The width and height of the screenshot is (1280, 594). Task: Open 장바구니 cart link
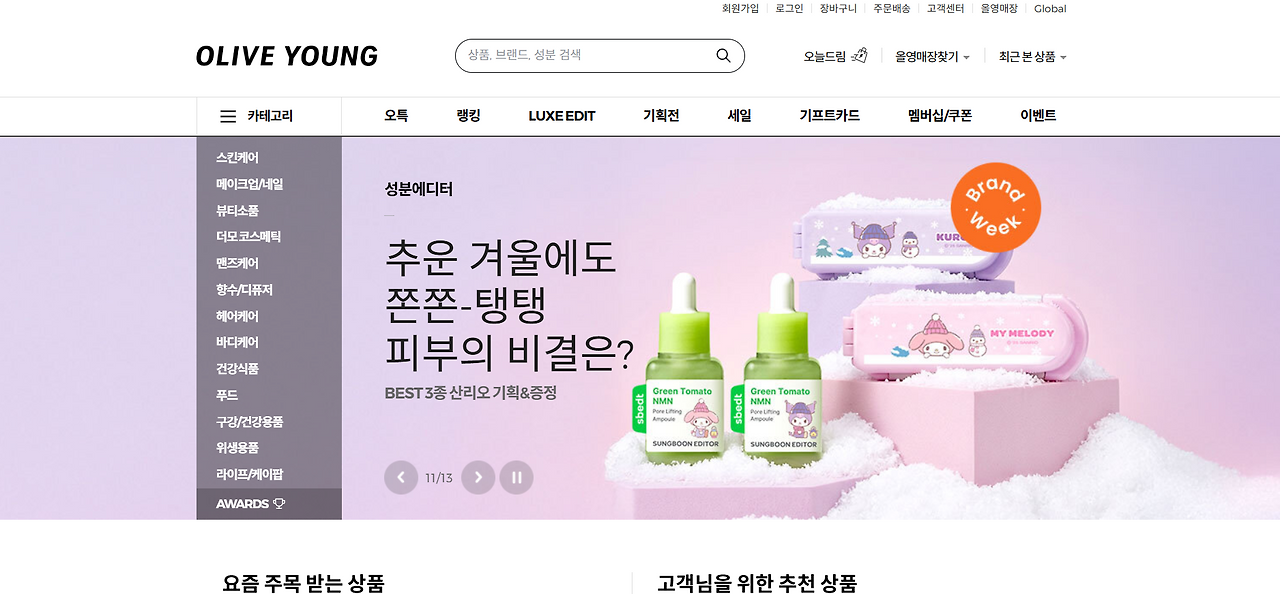838,9
